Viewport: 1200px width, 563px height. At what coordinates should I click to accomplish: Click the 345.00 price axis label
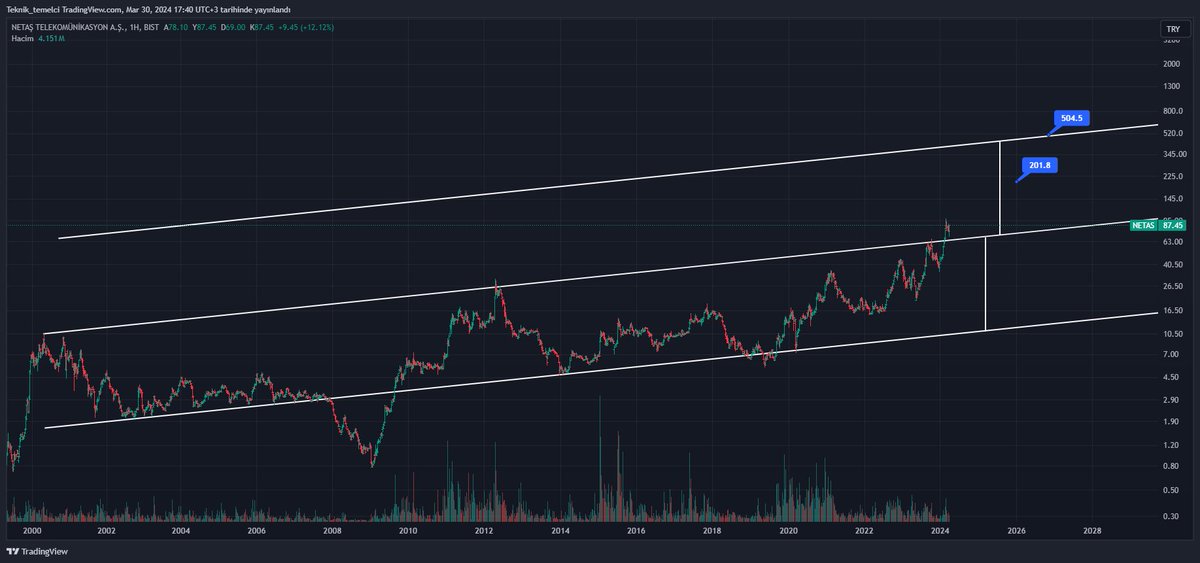1175,154
